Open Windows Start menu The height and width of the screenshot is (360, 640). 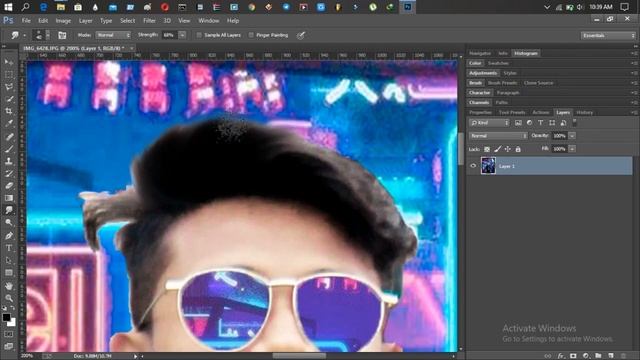[8, 7]
